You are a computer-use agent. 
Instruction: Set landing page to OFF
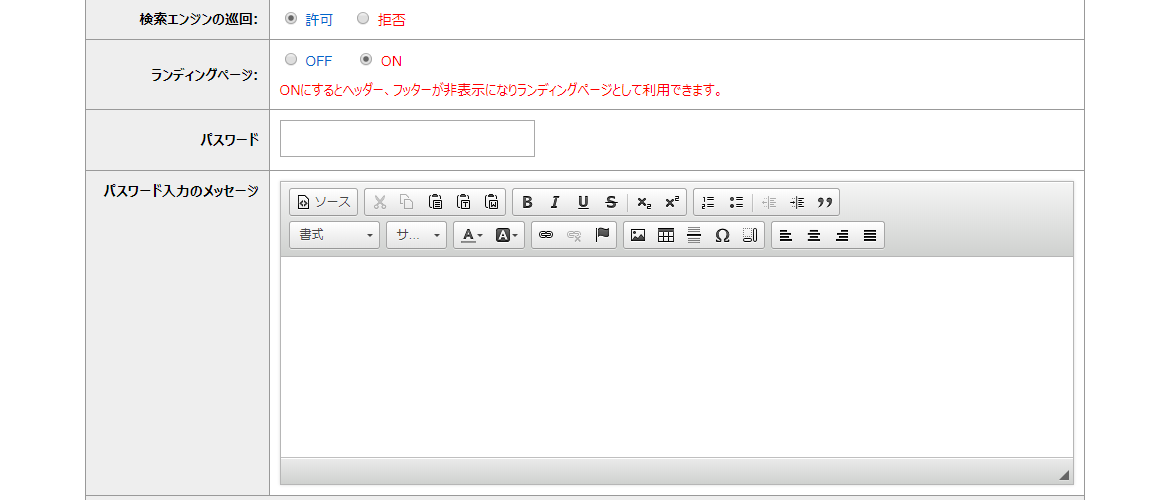click(291, 60)
